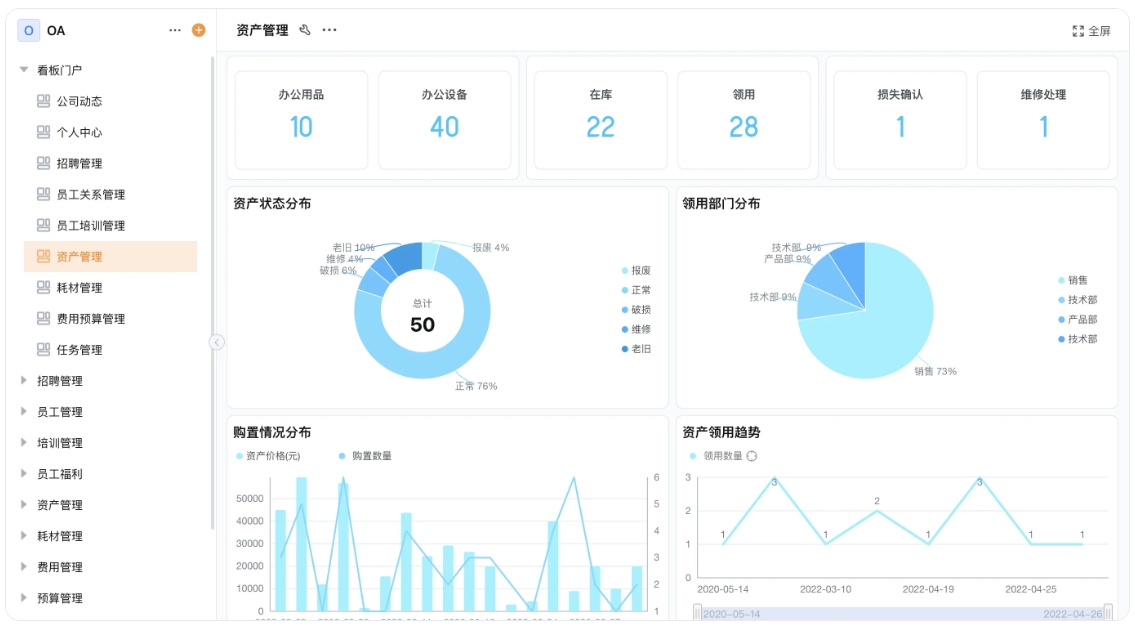Collapse the 看板门户 section

coord(22,69)
